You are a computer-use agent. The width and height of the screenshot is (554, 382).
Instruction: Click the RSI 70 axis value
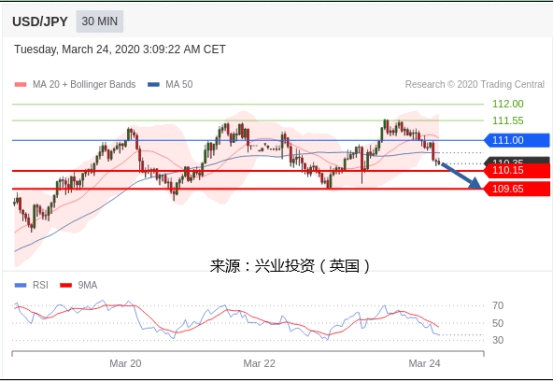click(x=498, y=305)
